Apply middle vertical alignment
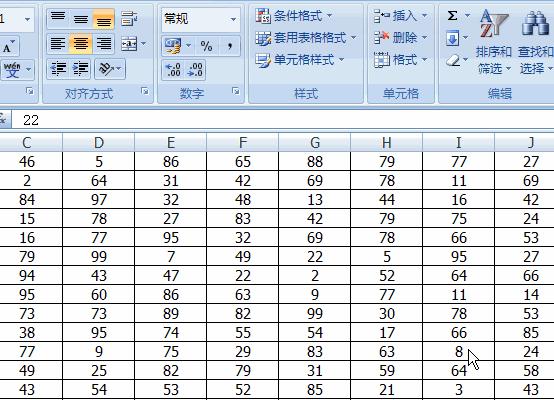This screenshot has width=554, height=400. coord(81,18)
